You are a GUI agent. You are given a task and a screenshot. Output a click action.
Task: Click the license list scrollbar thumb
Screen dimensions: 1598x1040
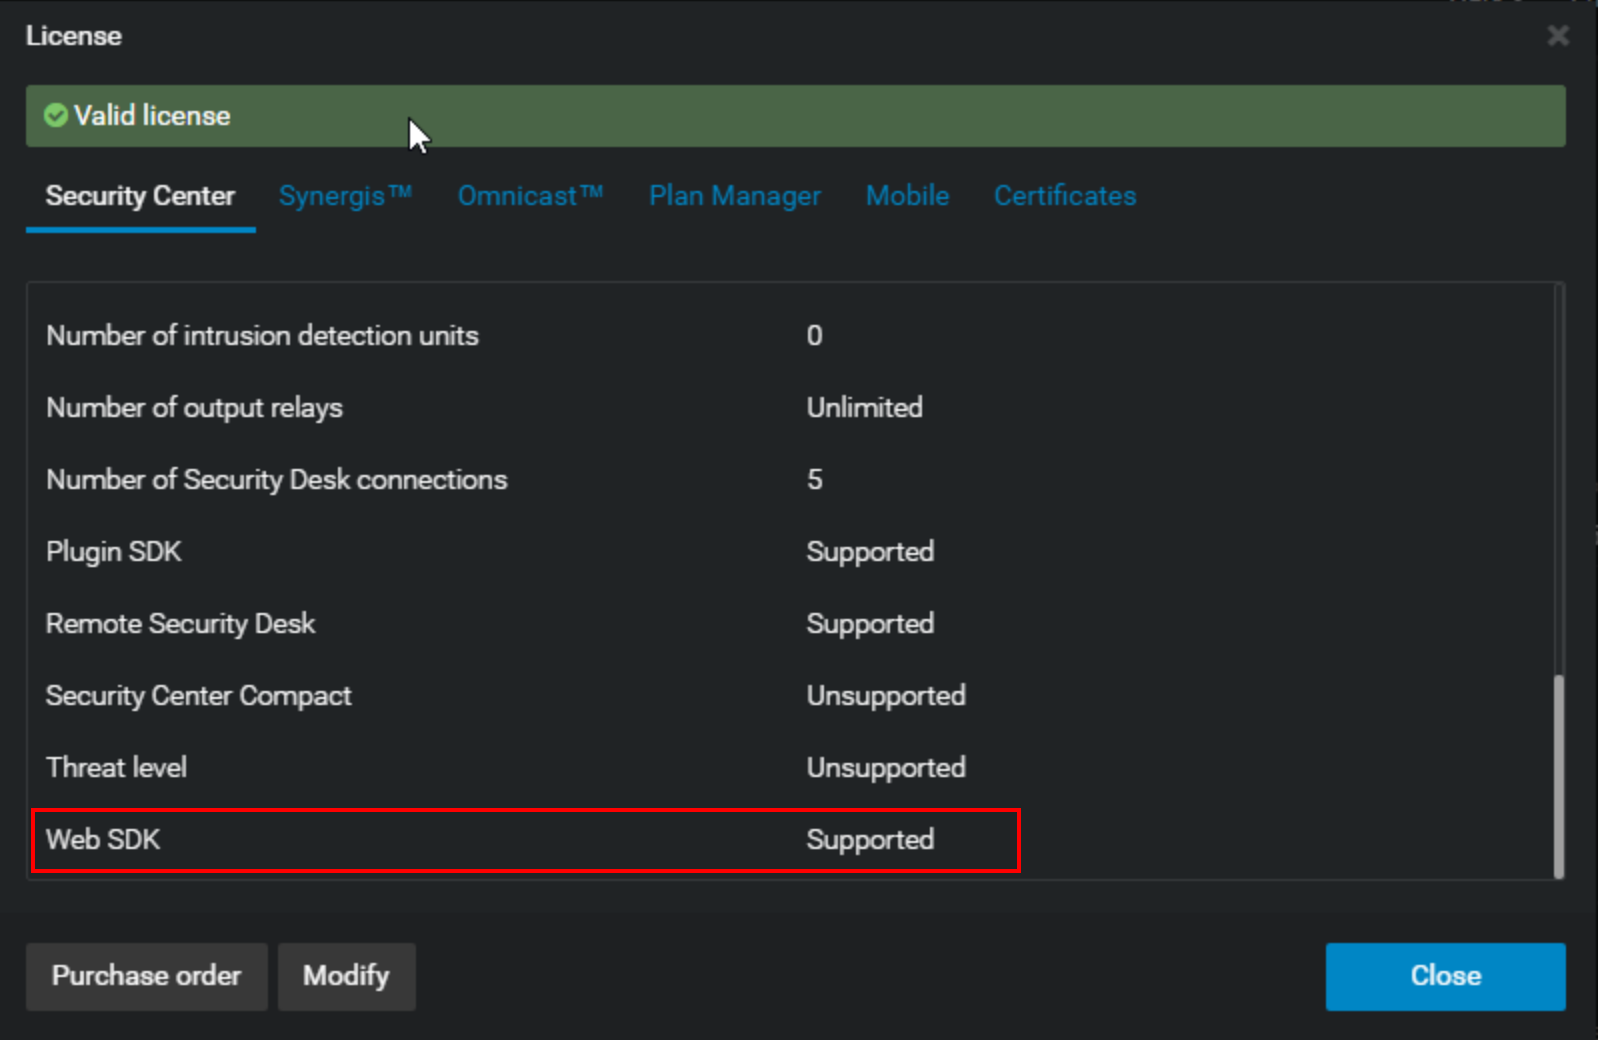1559,776
